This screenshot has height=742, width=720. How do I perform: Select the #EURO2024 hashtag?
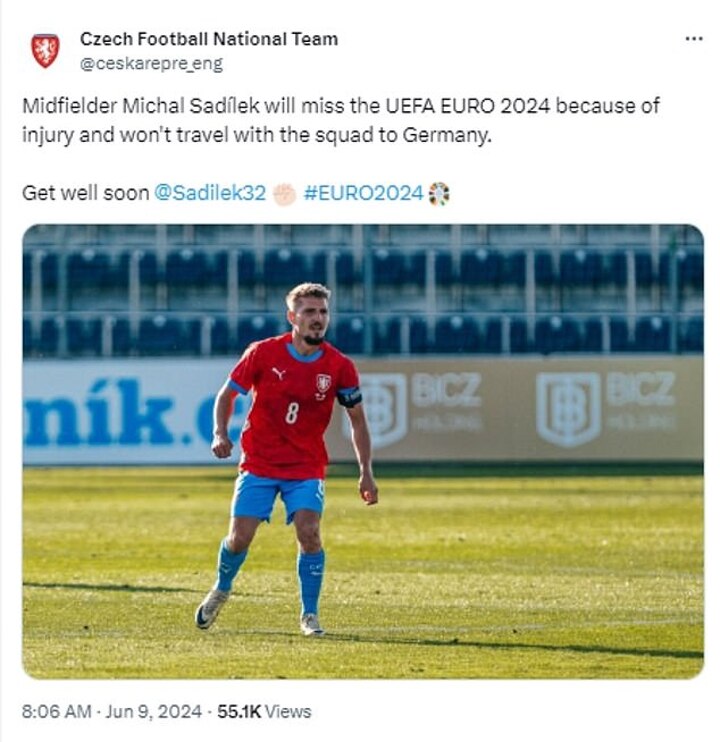363,193
